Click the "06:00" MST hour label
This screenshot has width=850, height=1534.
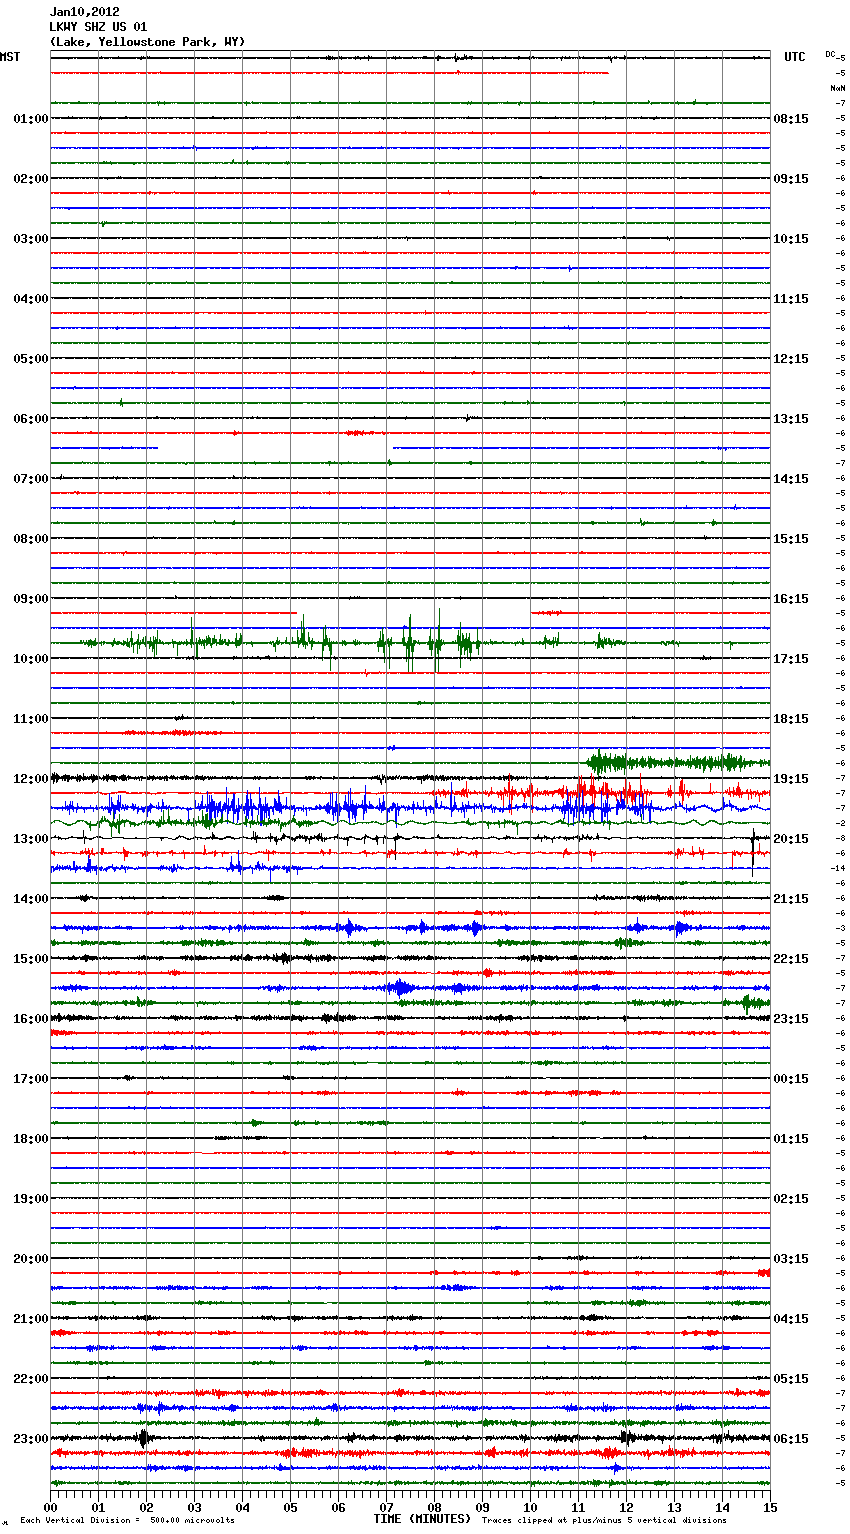point(31,419)
